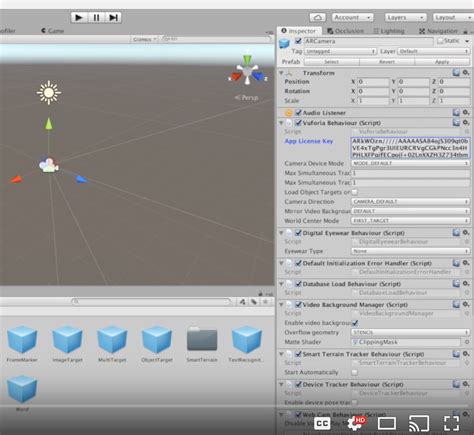Select the ImageTarget prefab
Screen dimensions: 474x435
pyautogui.click(x=67, y=344)
